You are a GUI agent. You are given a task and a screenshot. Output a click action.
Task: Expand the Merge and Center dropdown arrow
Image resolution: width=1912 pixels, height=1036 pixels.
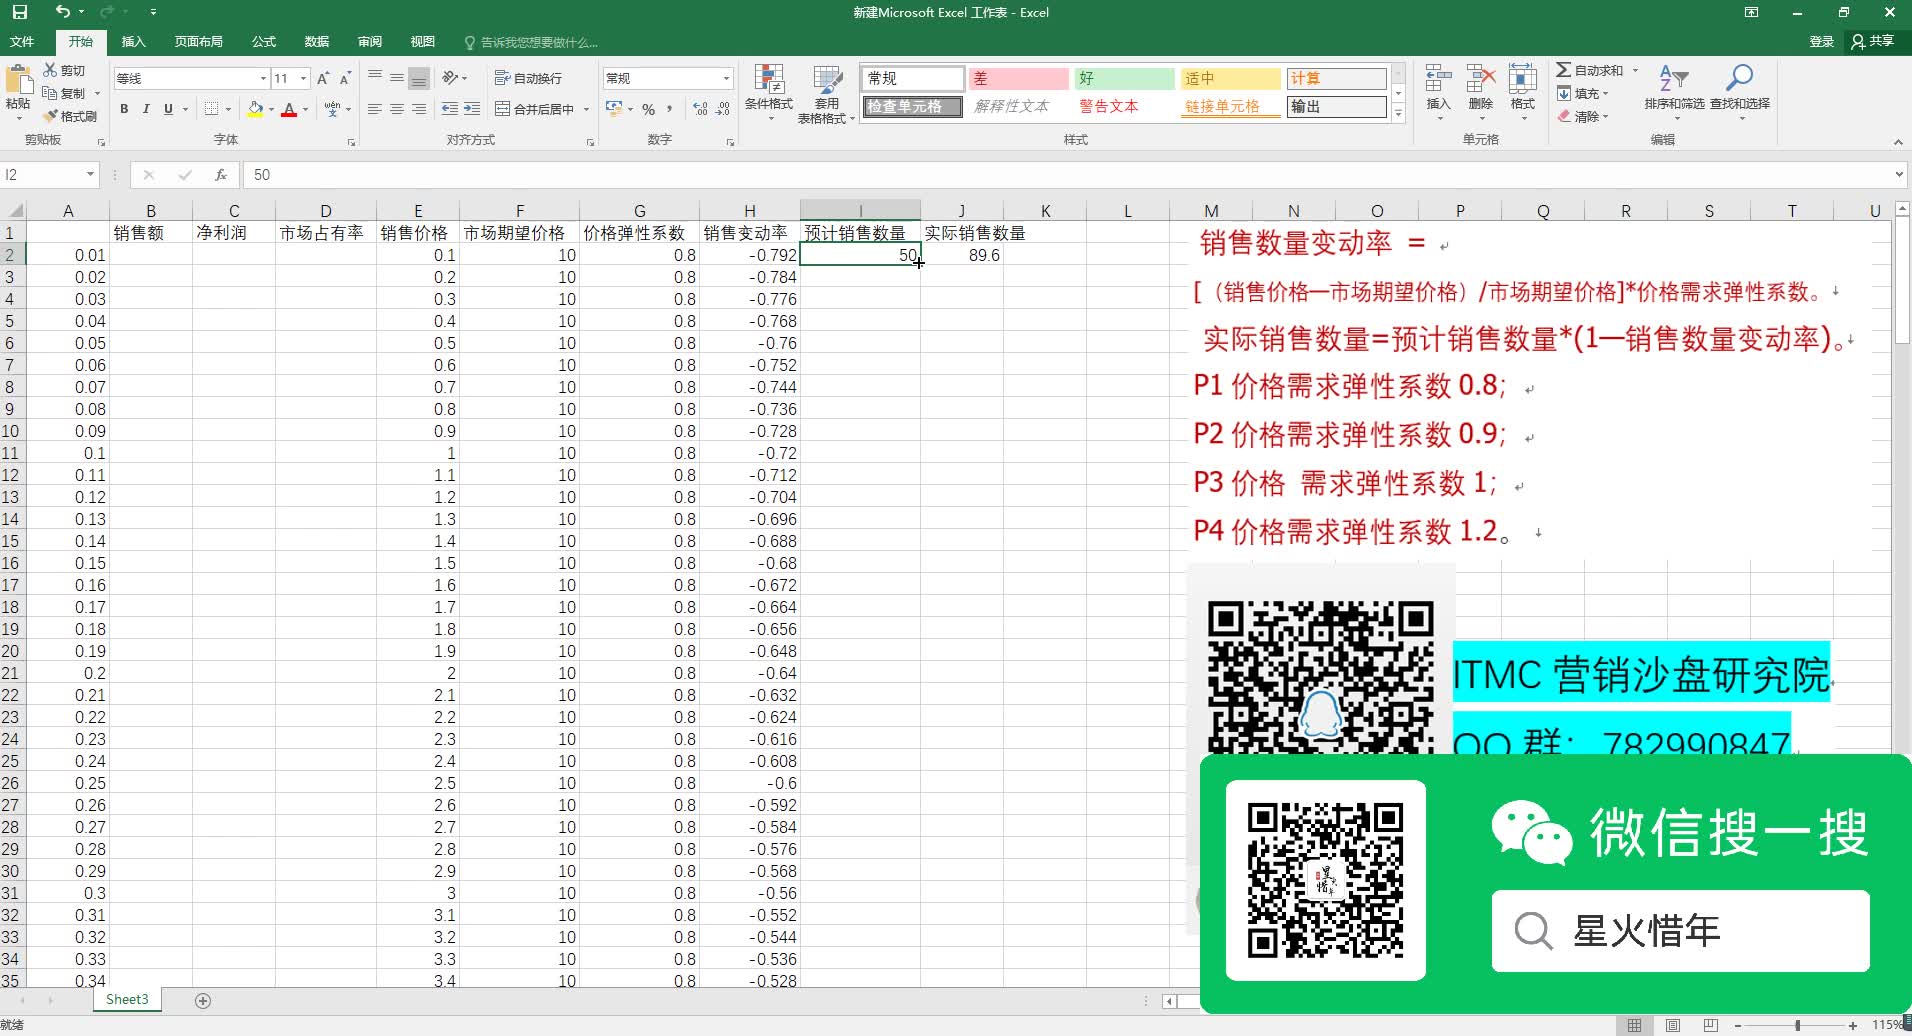[586, 109]
